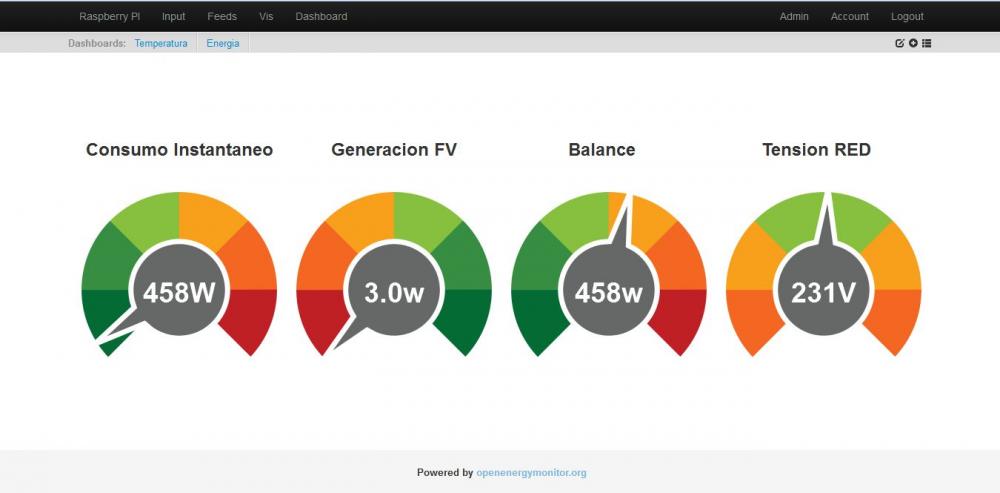Select the Vis menu item
Screen dimensions: 1000x493
[x=266, y=17]
